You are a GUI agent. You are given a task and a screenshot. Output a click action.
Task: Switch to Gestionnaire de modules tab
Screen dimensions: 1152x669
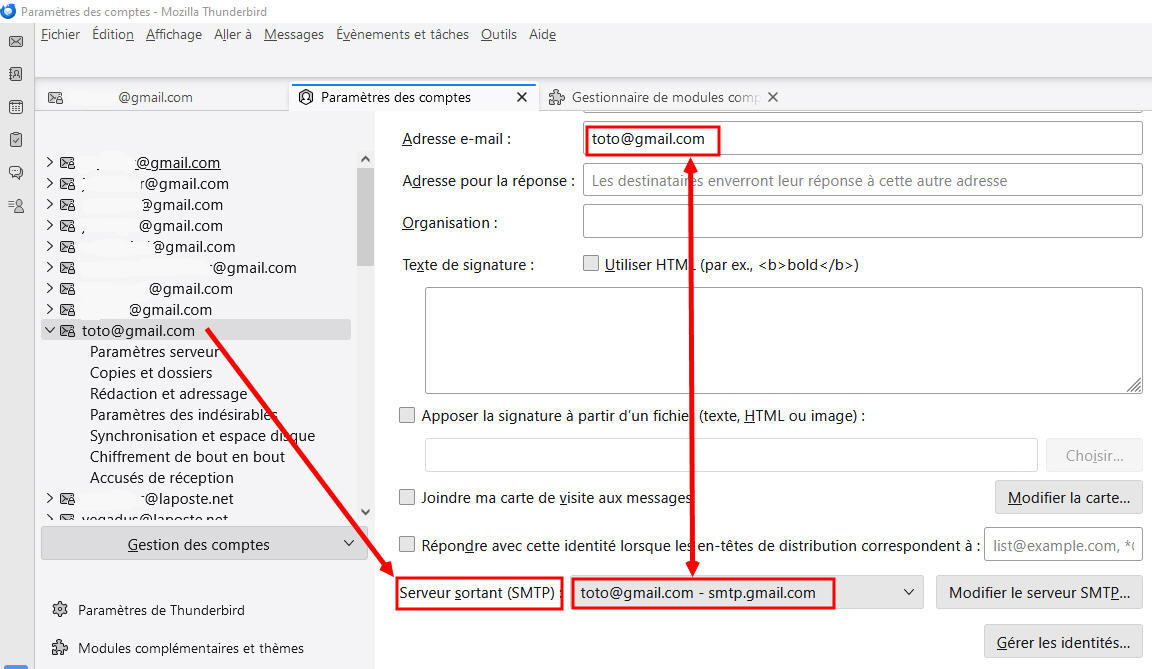[665, 97]
